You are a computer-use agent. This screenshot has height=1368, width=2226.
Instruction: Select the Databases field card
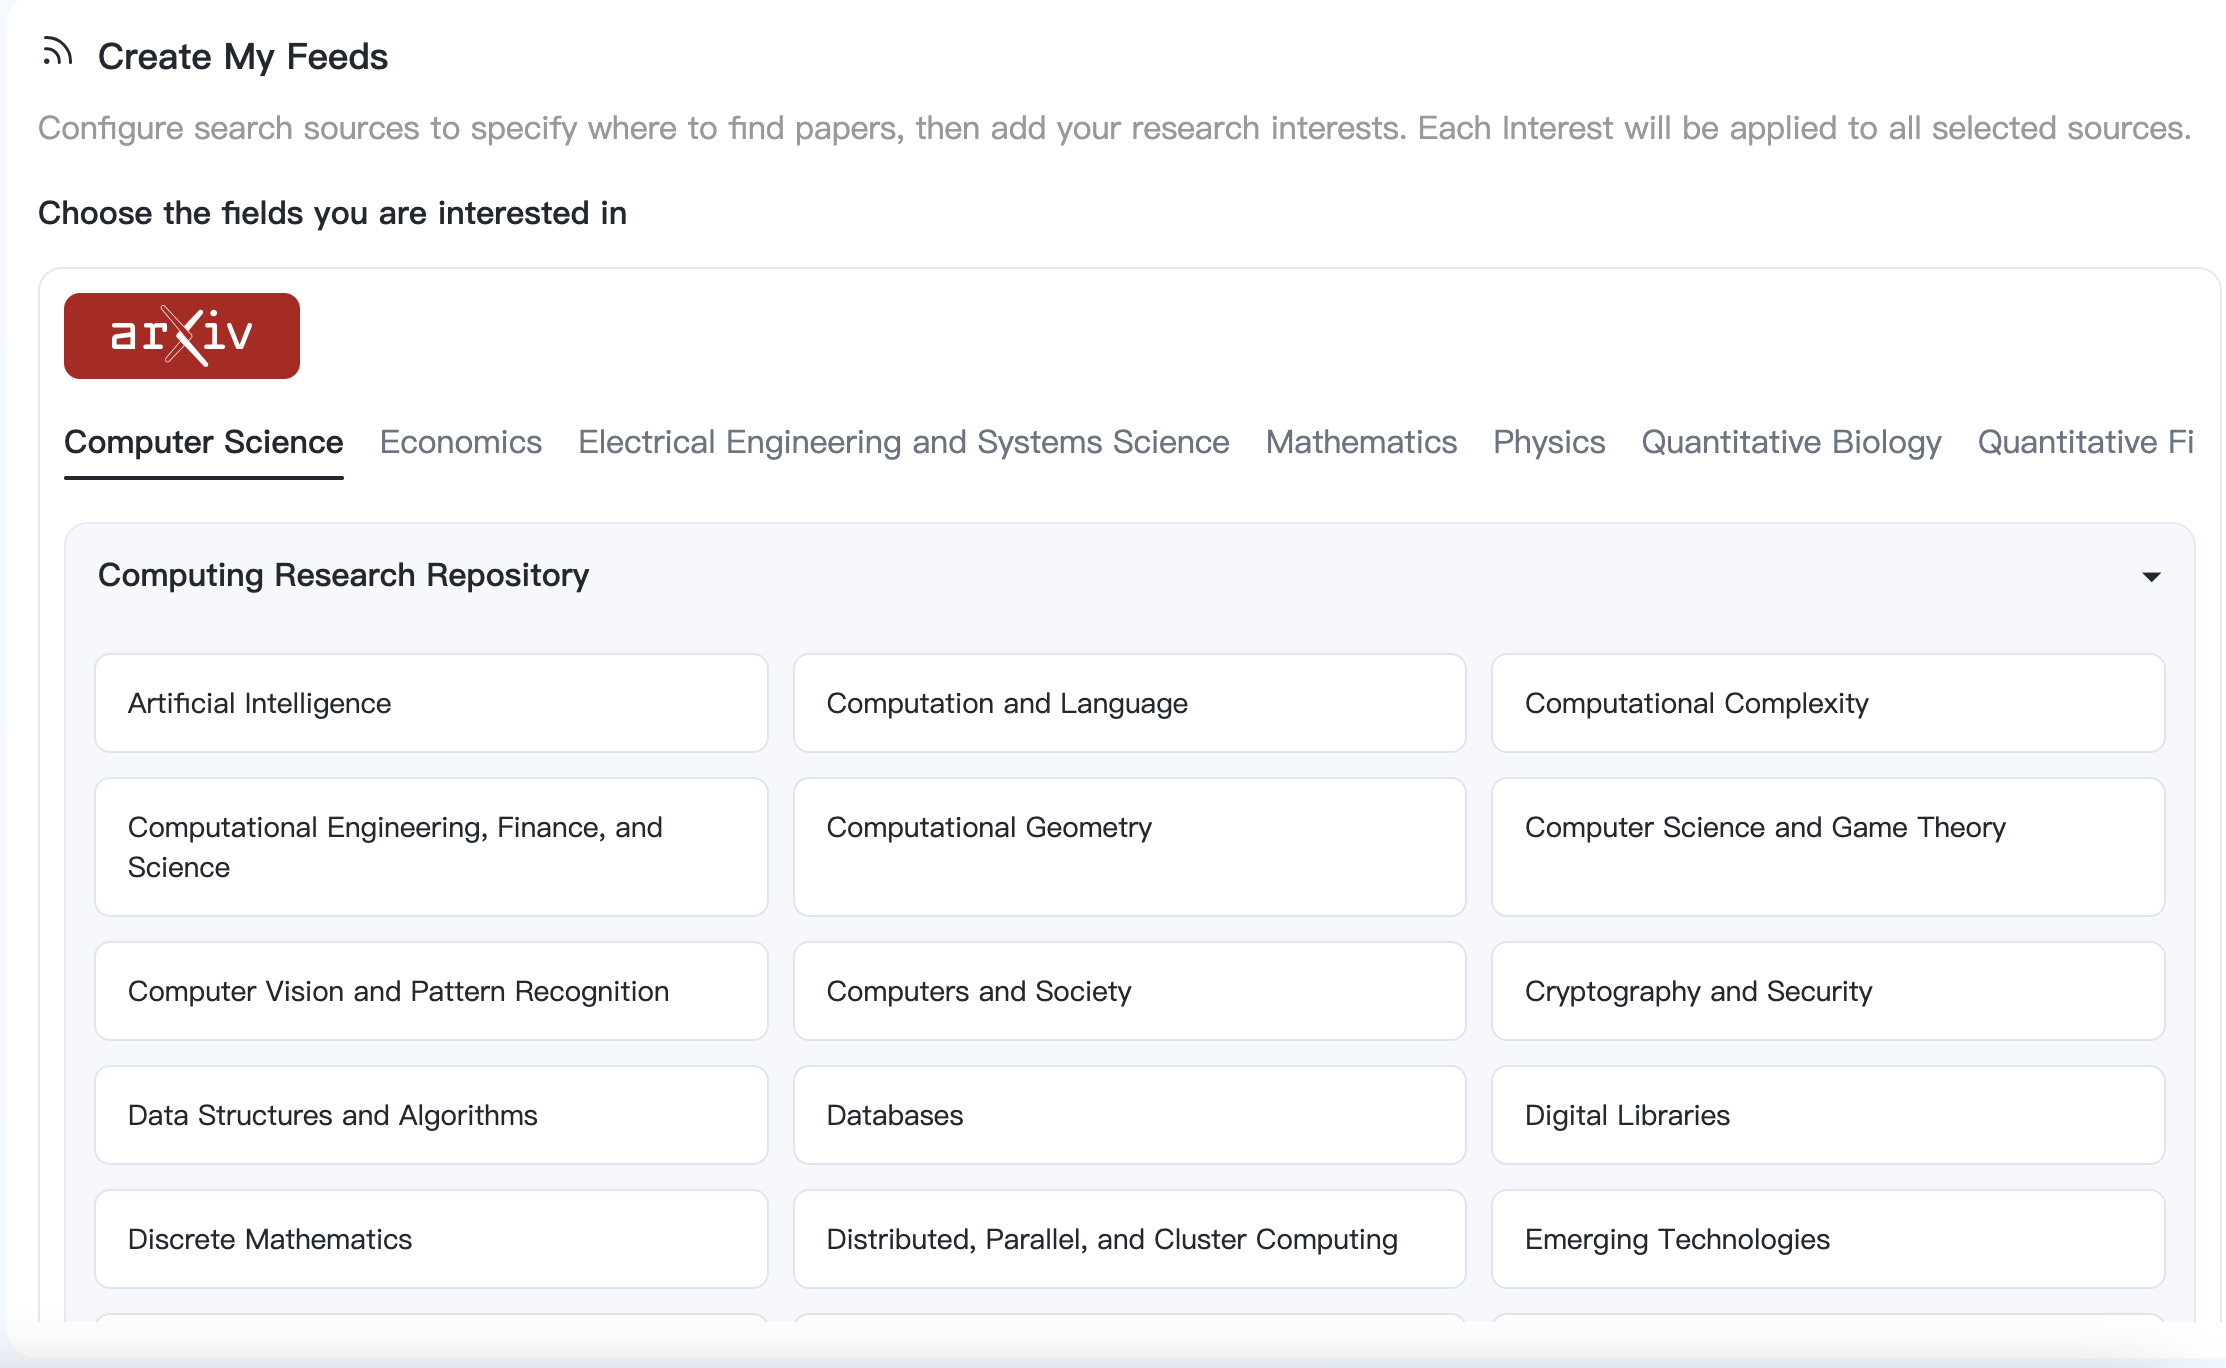1129,1115
